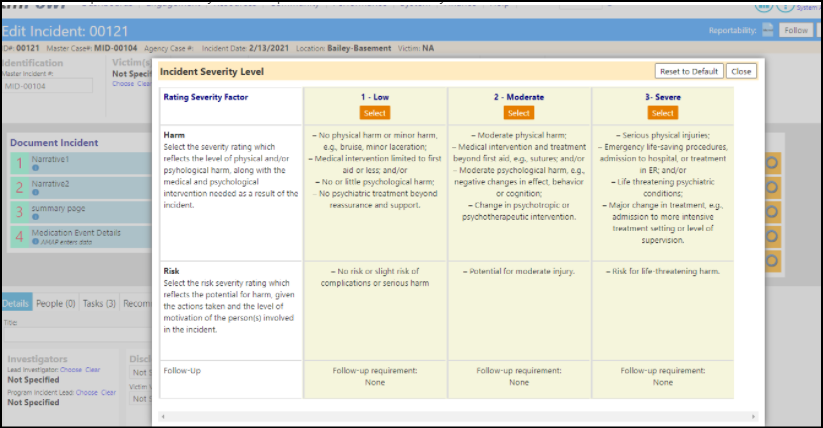Click the Investigators section heading

tap(37, 359)
